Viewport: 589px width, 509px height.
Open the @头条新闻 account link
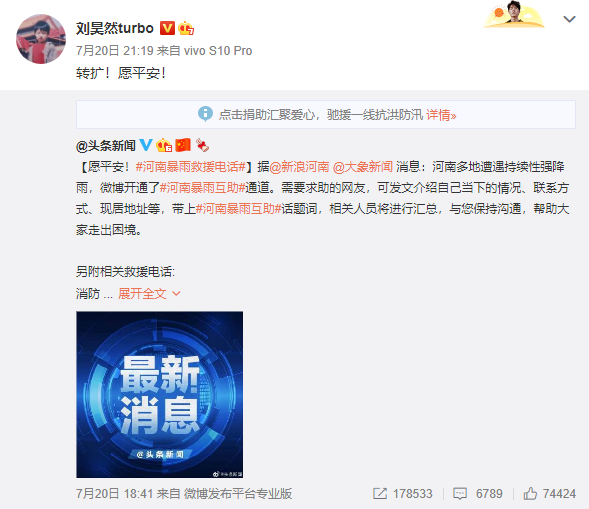(106, 146)
